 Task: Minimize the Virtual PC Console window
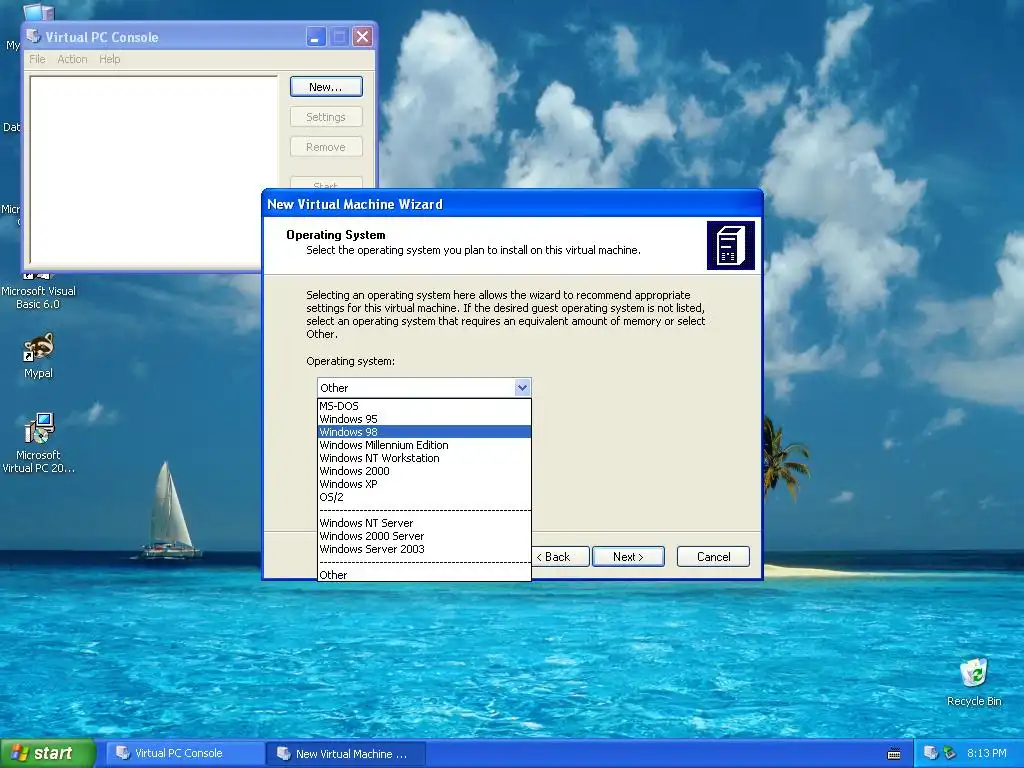click(x=316, y=37)
